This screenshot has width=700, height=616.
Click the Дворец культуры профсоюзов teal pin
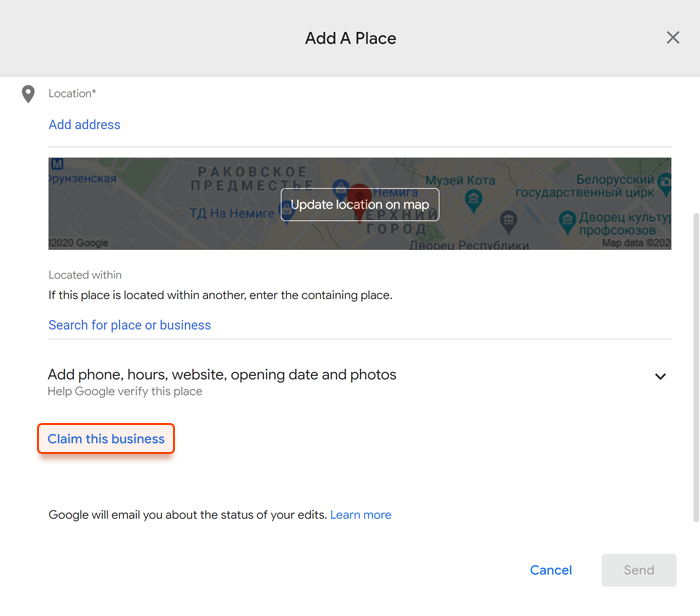pyautogui.click(x=567, y=222)
